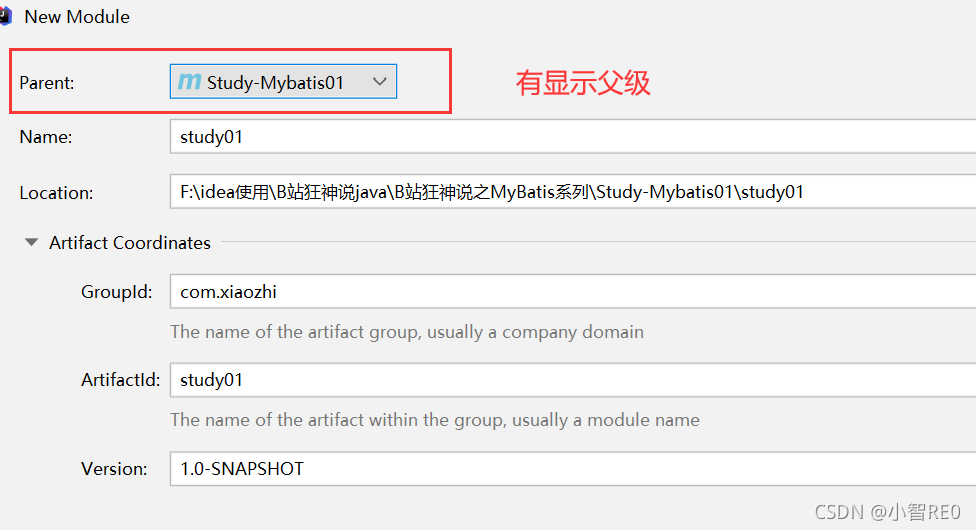Click the Version field 1.0-SNAPSHOT
The image size is (976, 530).
pyautogui.click(x=573, y=468)
